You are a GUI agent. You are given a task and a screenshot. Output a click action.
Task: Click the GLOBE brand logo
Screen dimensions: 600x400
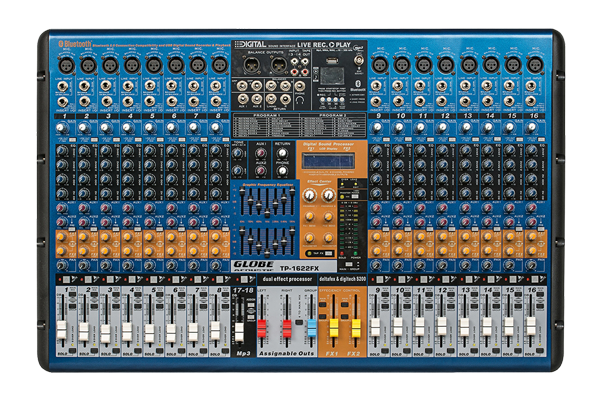pyautogui.click(x=253, y=264)
